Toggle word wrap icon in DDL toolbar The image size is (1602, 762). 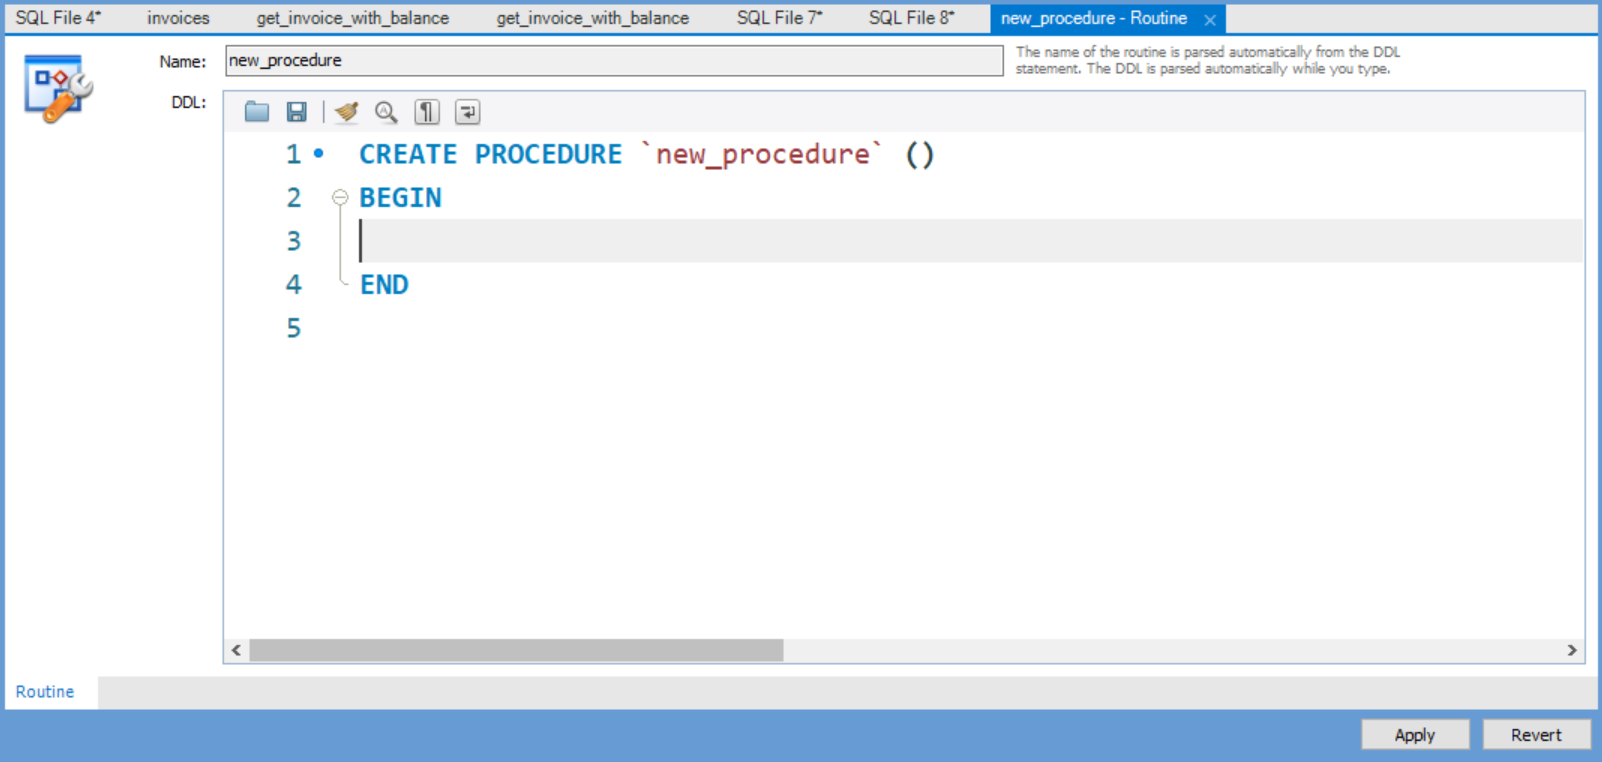(x=467, y=112)
